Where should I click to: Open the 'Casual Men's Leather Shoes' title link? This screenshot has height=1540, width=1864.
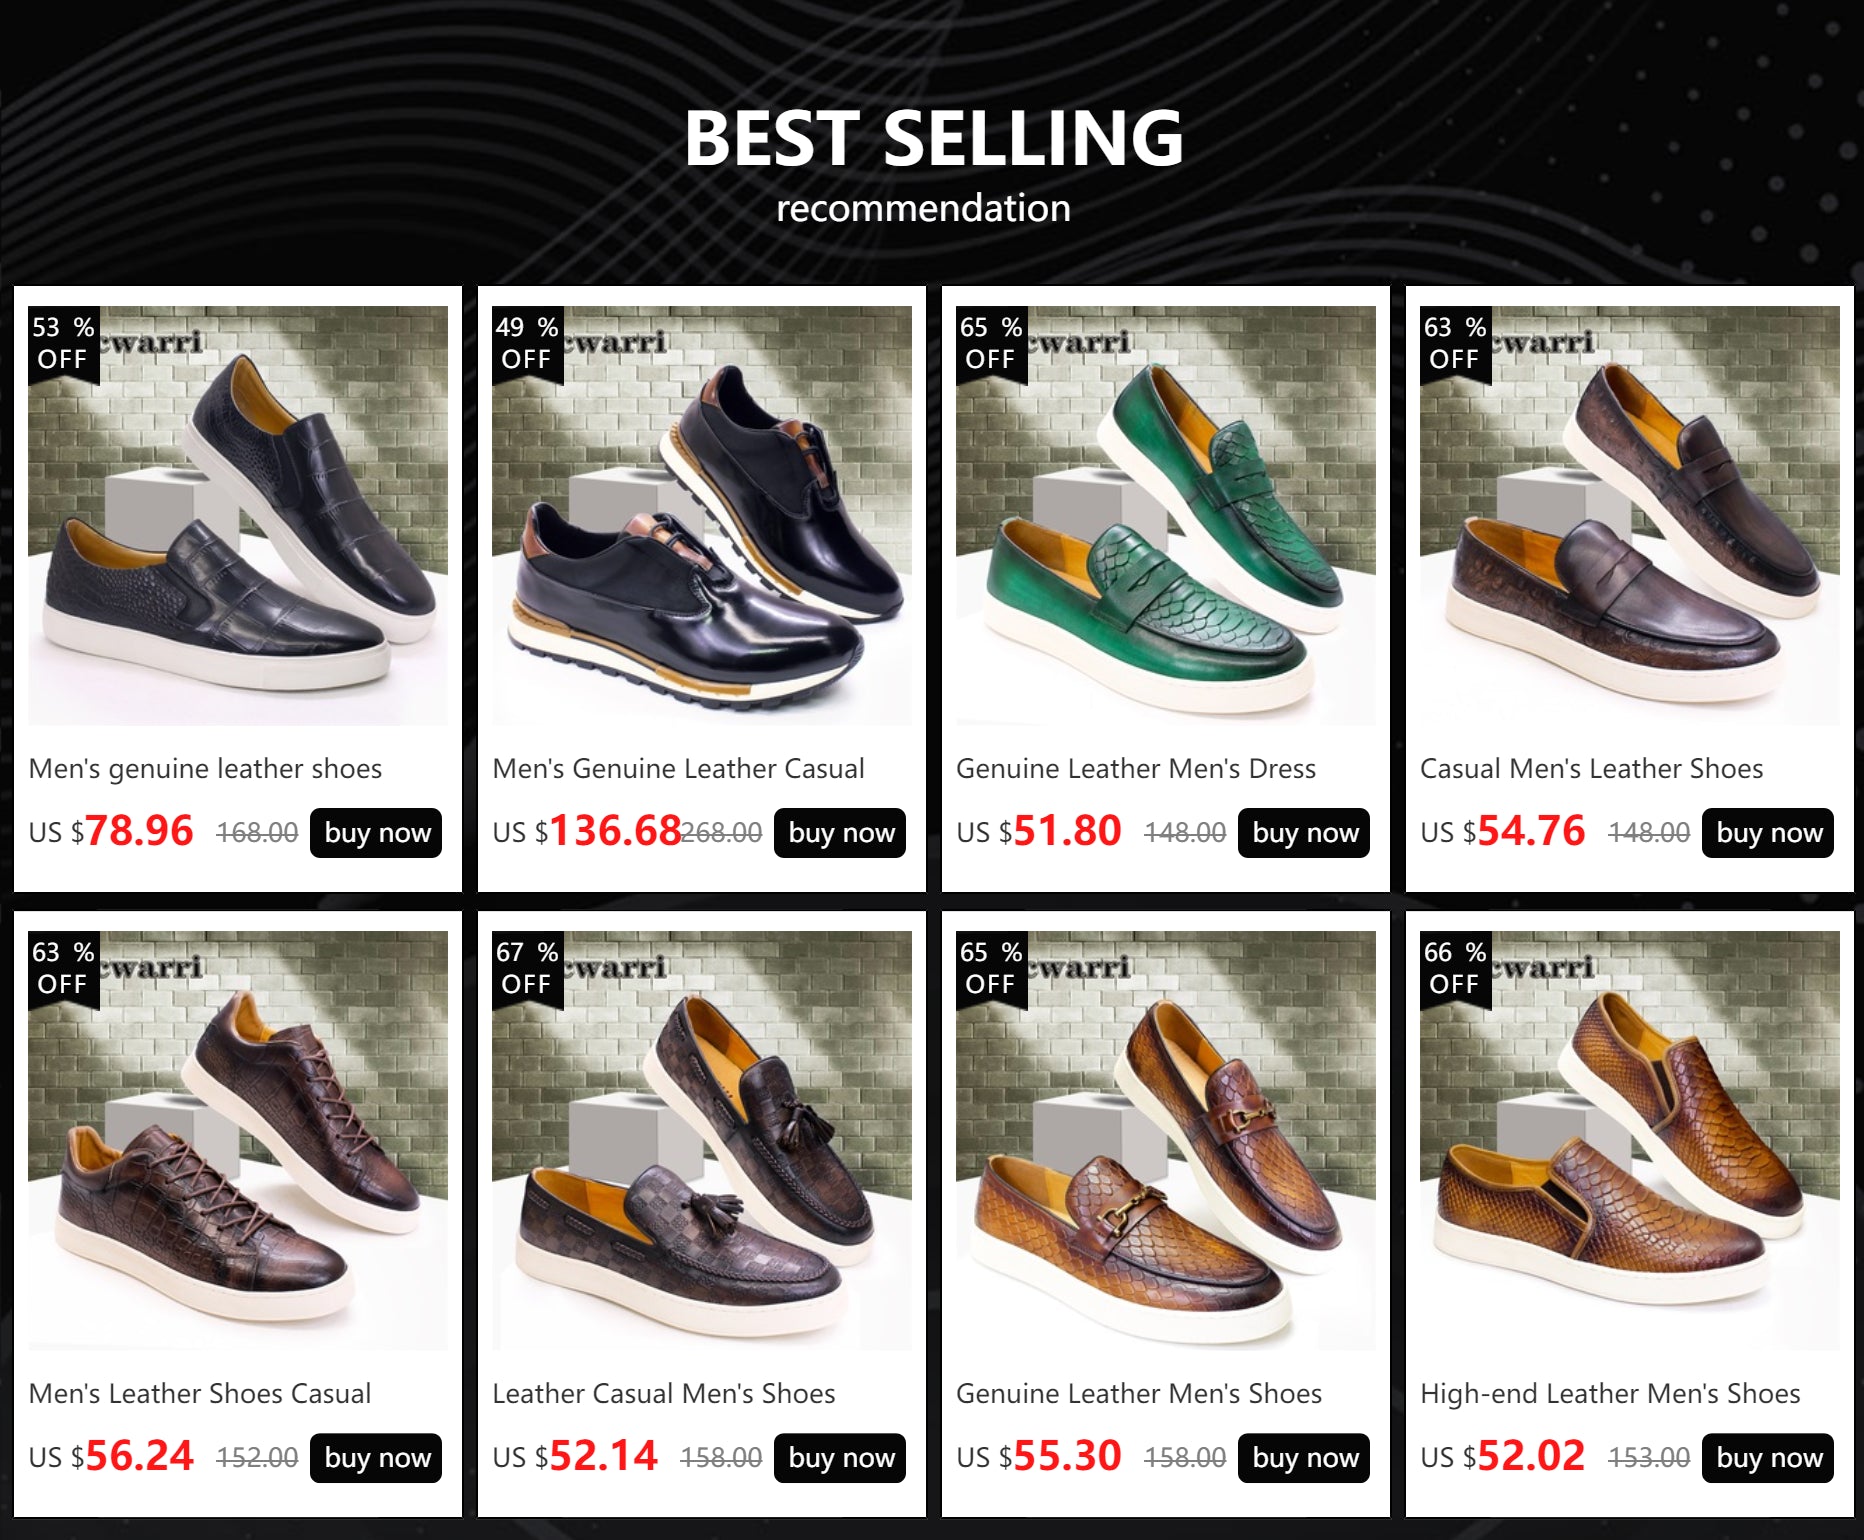tap(1592, 768)
